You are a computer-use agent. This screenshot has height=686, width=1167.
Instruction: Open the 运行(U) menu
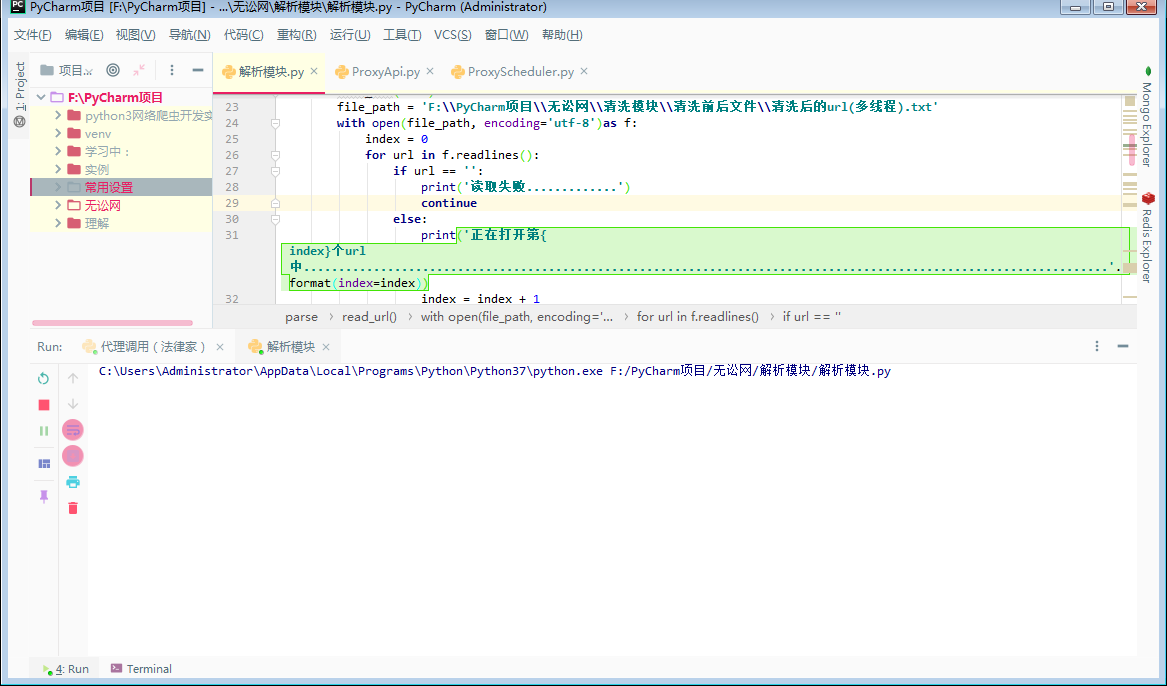tap(350, 35)
